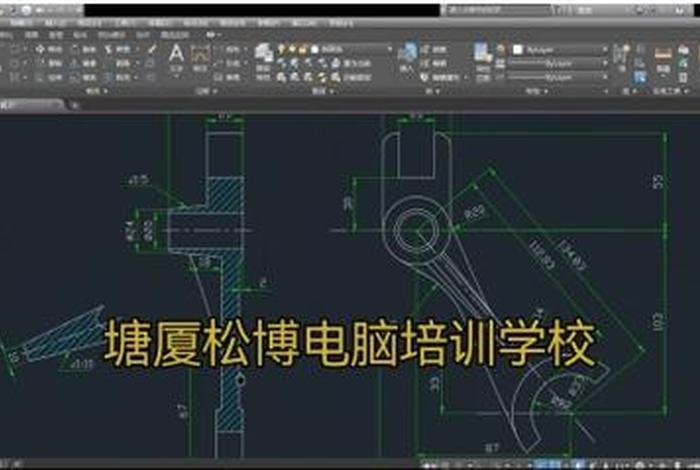The height and width of the screenshot is (470, 700).
Task: Toggle the ribbon minimize button after tabs
Action: click(x=211, y=35)
